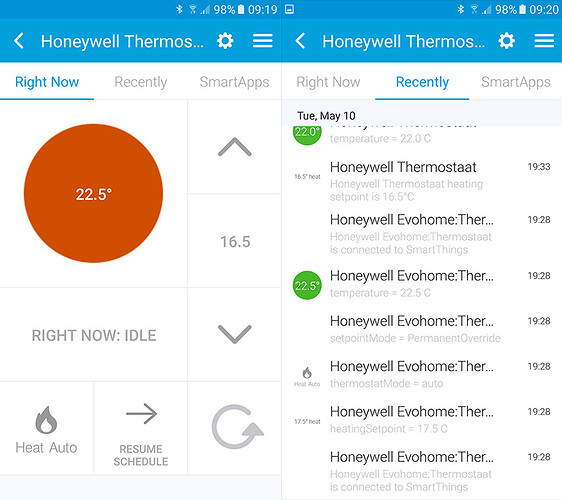The height and width of the screenshot is (500, 562).
Task: Tap the refresh circular arrow tile
Action: click(235, 428)
